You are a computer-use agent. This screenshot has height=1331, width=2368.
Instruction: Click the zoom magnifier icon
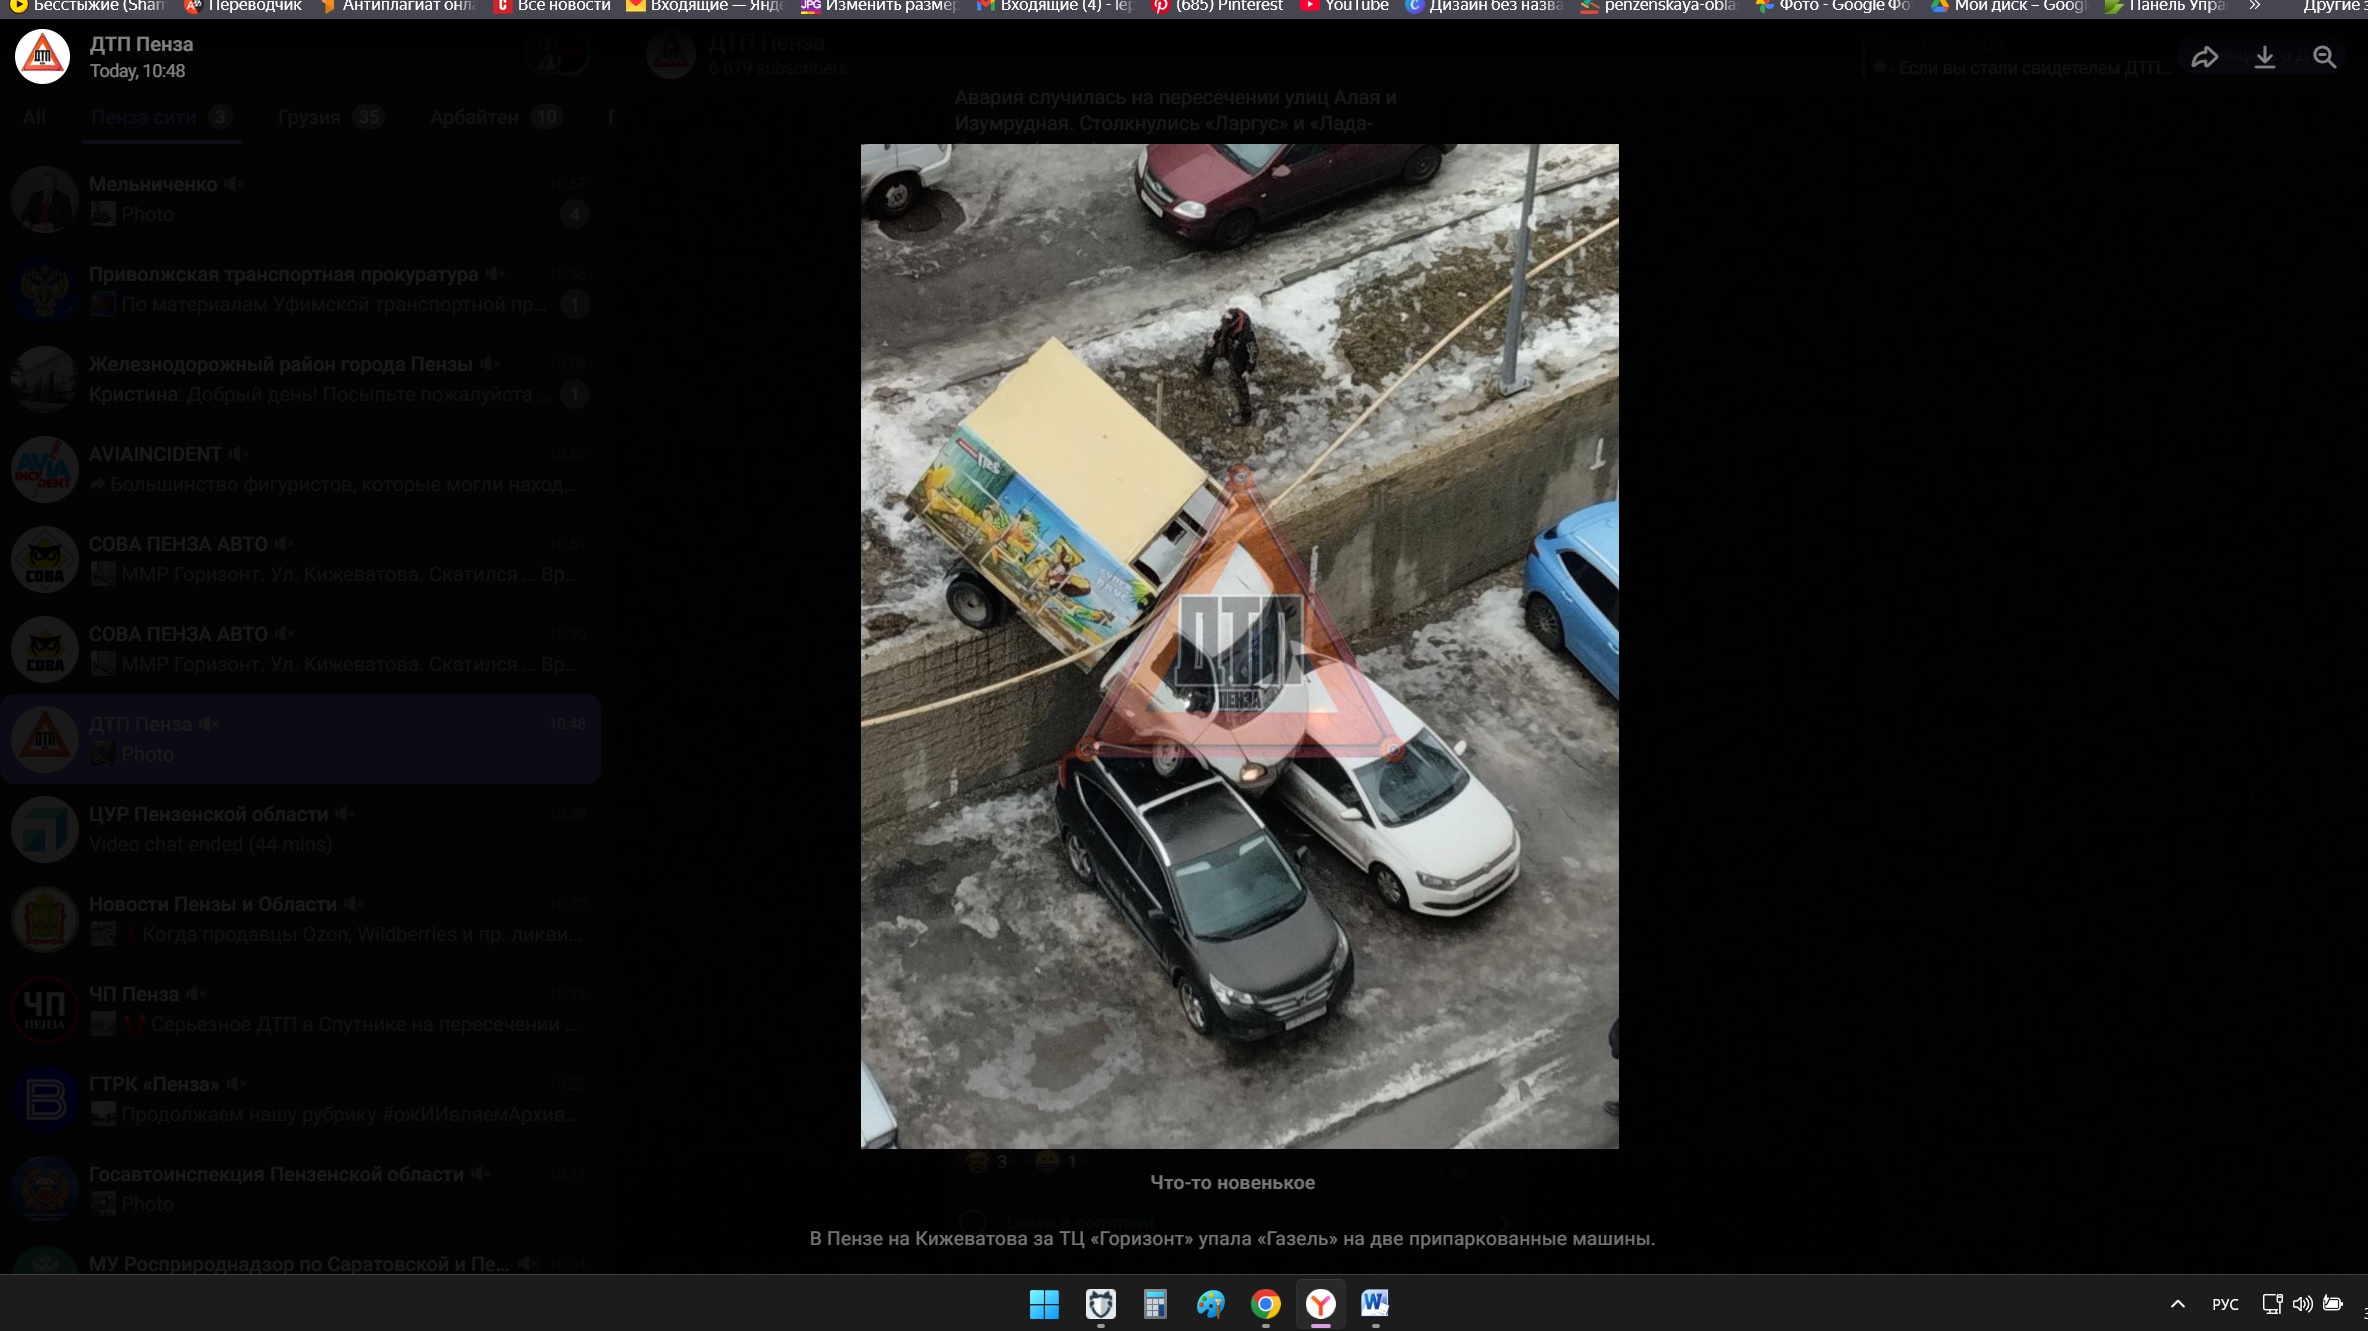[x=2325, y=58]
